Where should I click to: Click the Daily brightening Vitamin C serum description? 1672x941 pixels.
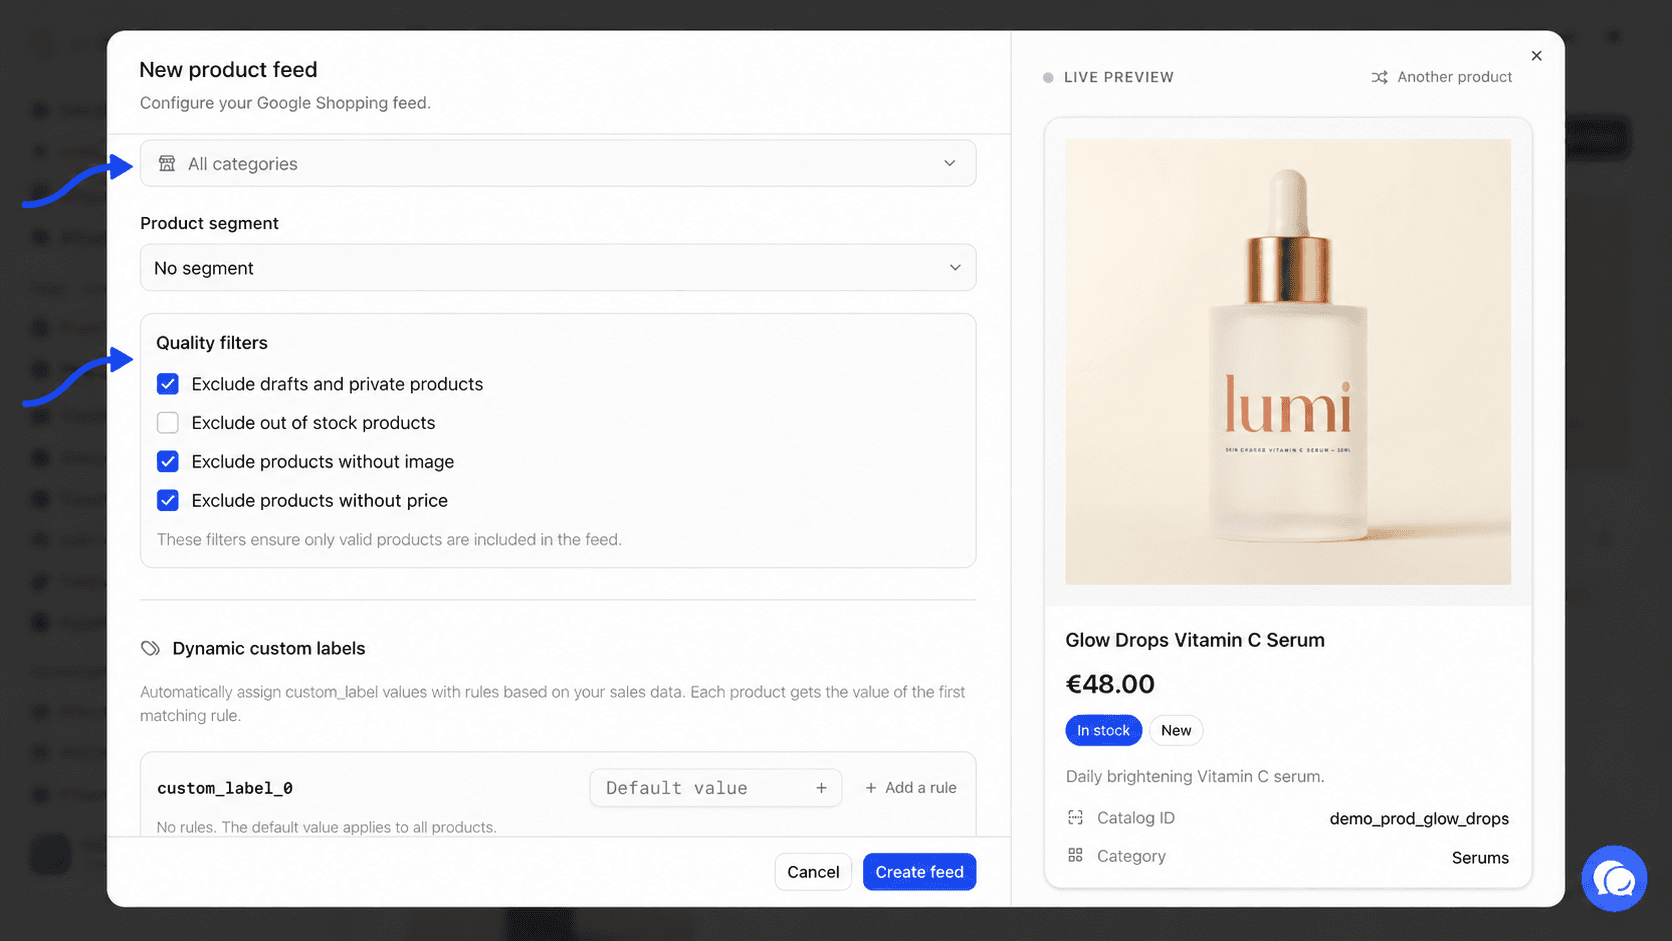(x=1195, y=777)
